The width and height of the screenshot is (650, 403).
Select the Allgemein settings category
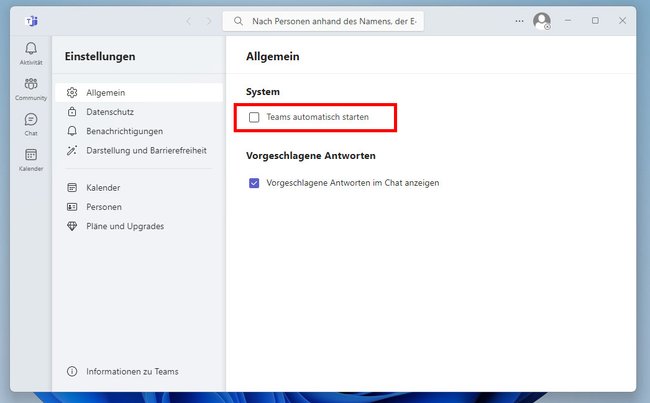click(x=139, y=92)
